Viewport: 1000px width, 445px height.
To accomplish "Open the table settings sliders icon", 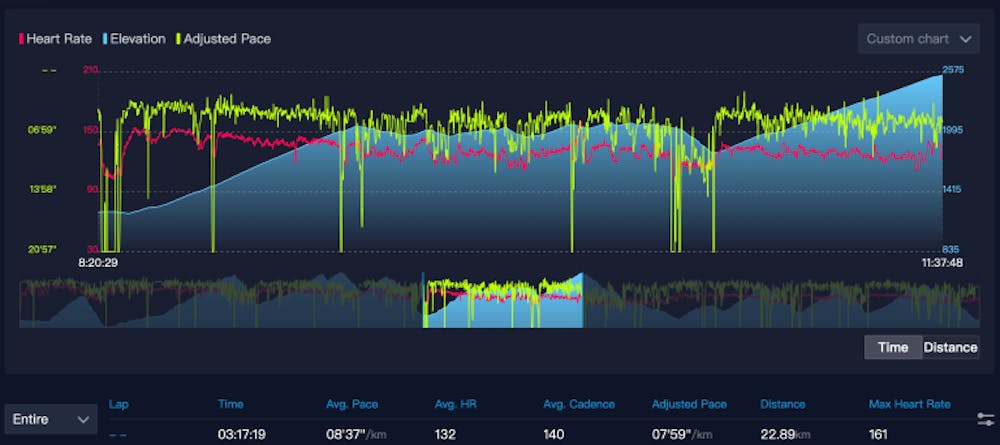I will (x=984, y=418).
